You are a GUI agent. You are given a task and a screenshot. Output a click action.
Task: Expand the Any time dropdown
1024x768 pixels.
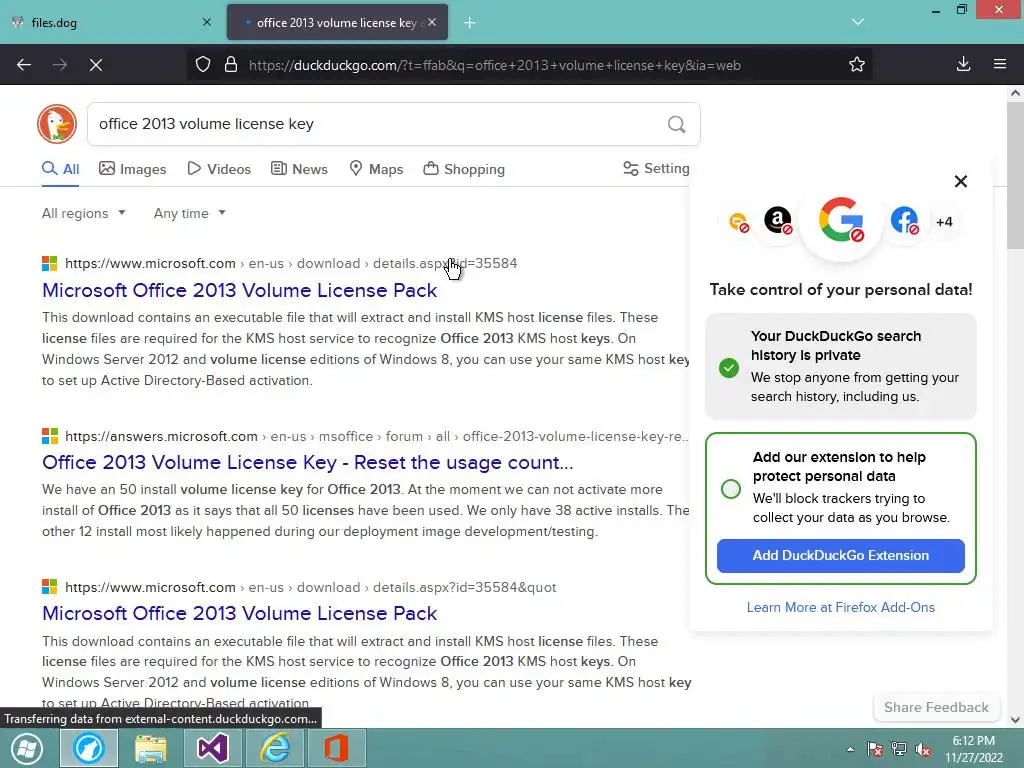tap(189, 213)
